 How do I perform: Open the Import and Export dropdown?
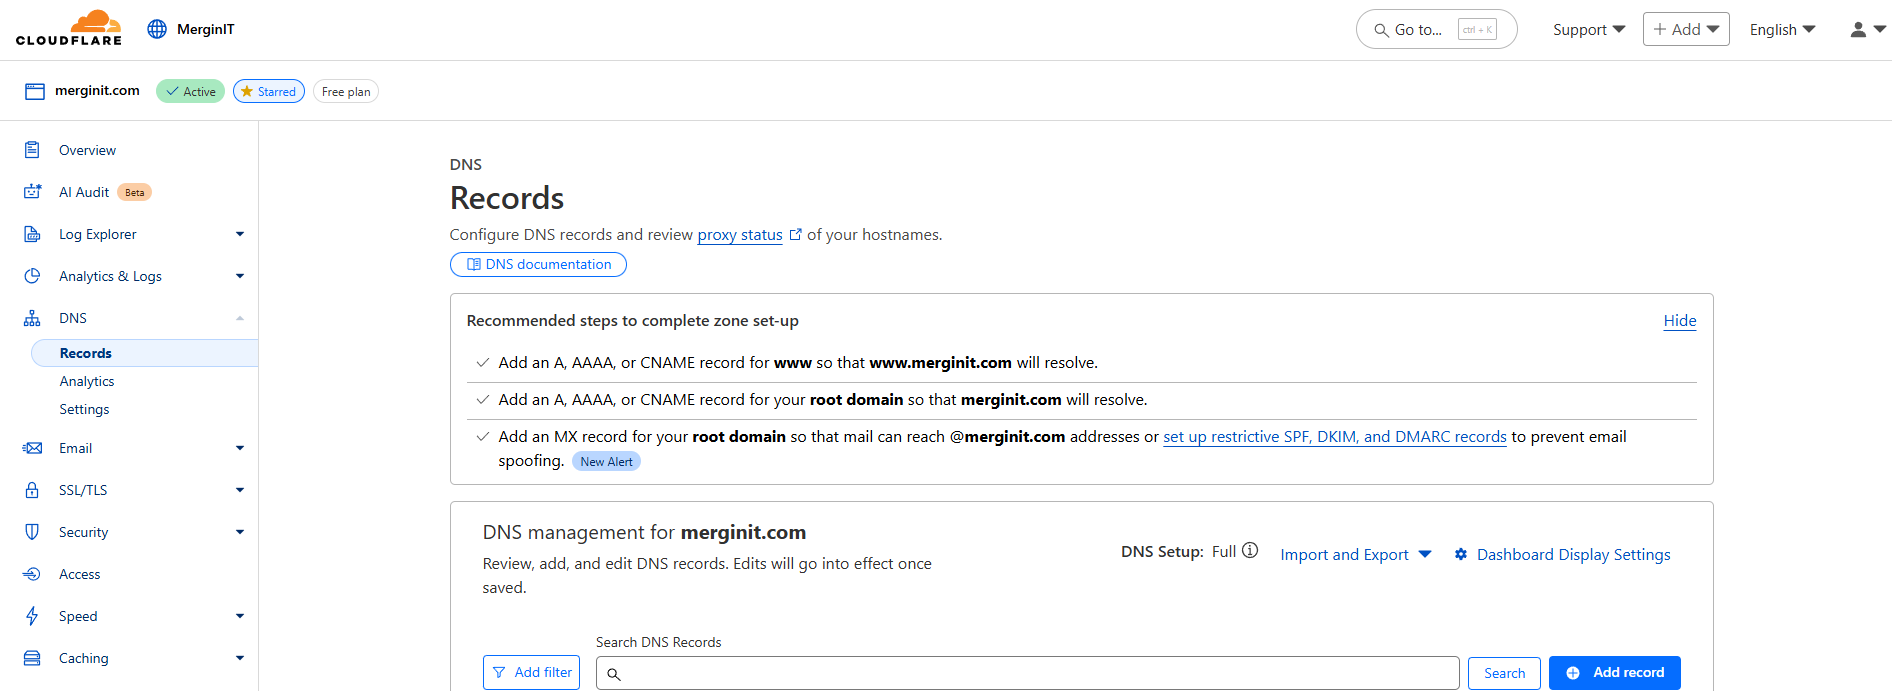[x=1355, y=555]
